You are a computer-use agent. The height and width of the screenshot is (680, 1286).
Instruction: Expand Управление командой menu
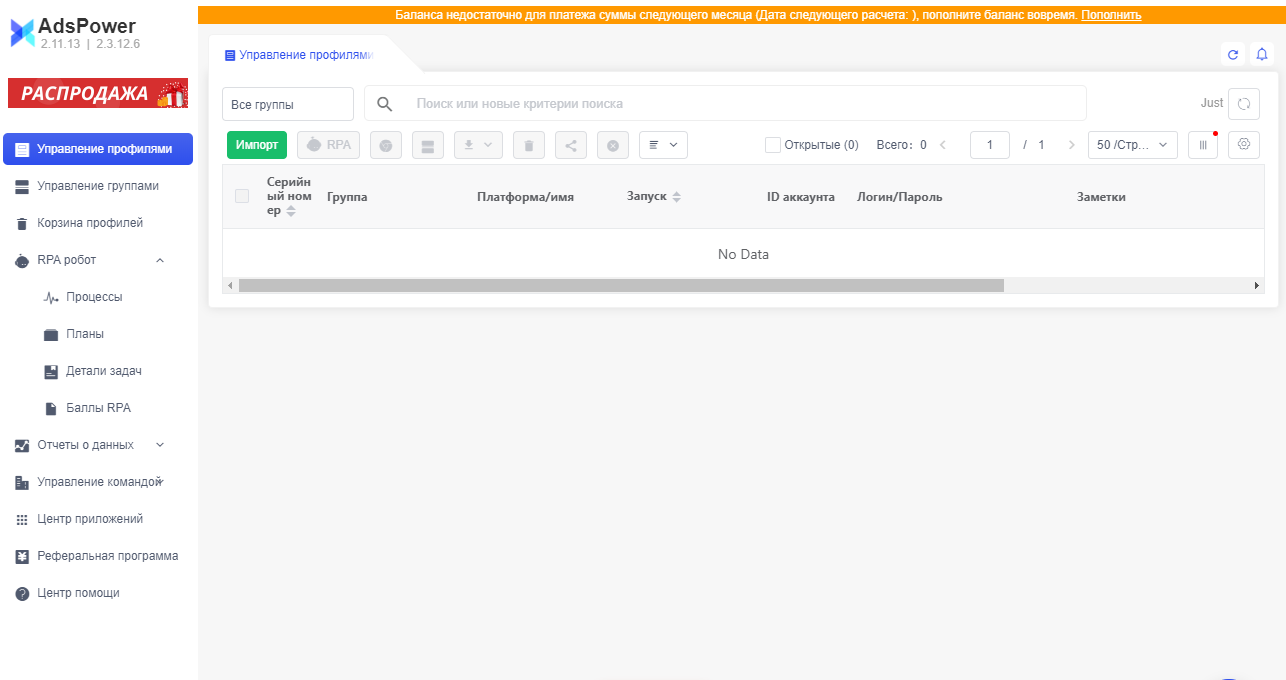point(98,482)
